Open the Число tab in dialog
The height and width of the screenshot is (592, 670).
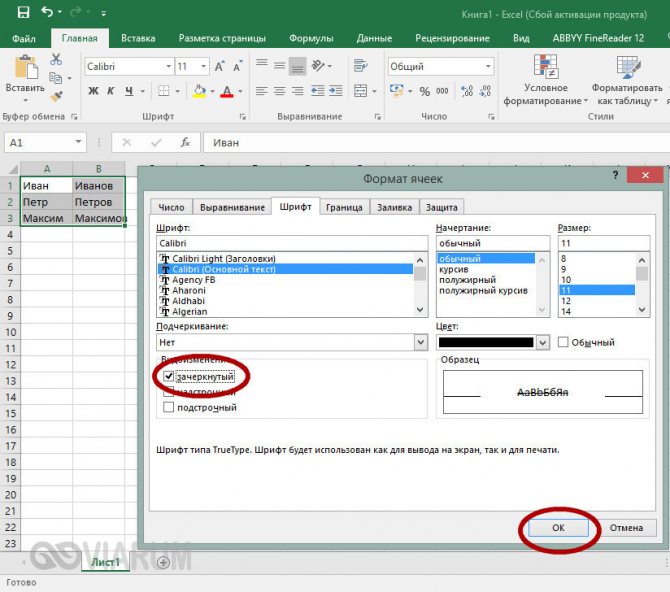pyautogui.click(x=171, y=207)
